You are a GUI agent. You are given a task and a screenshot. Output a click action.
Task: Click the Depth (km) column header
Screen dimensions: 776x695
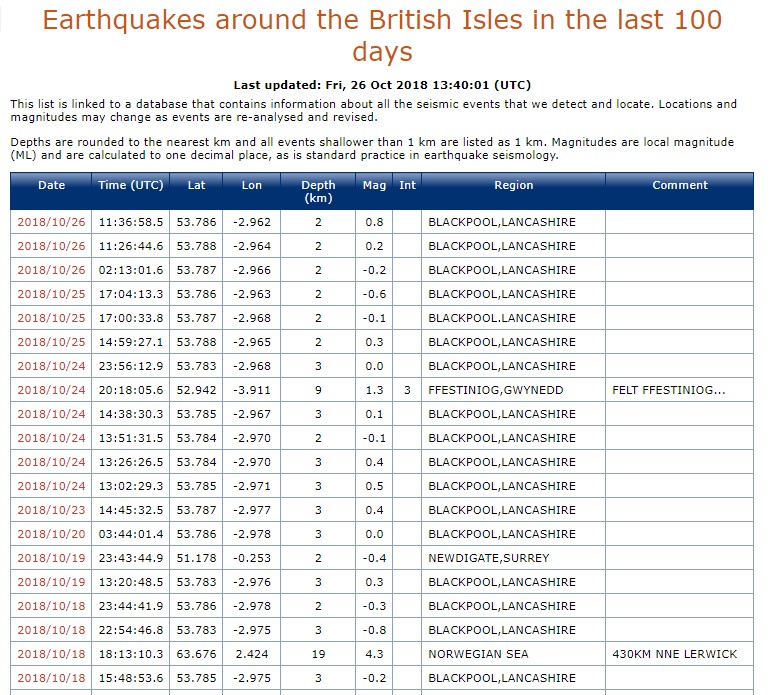click(319, 191)
